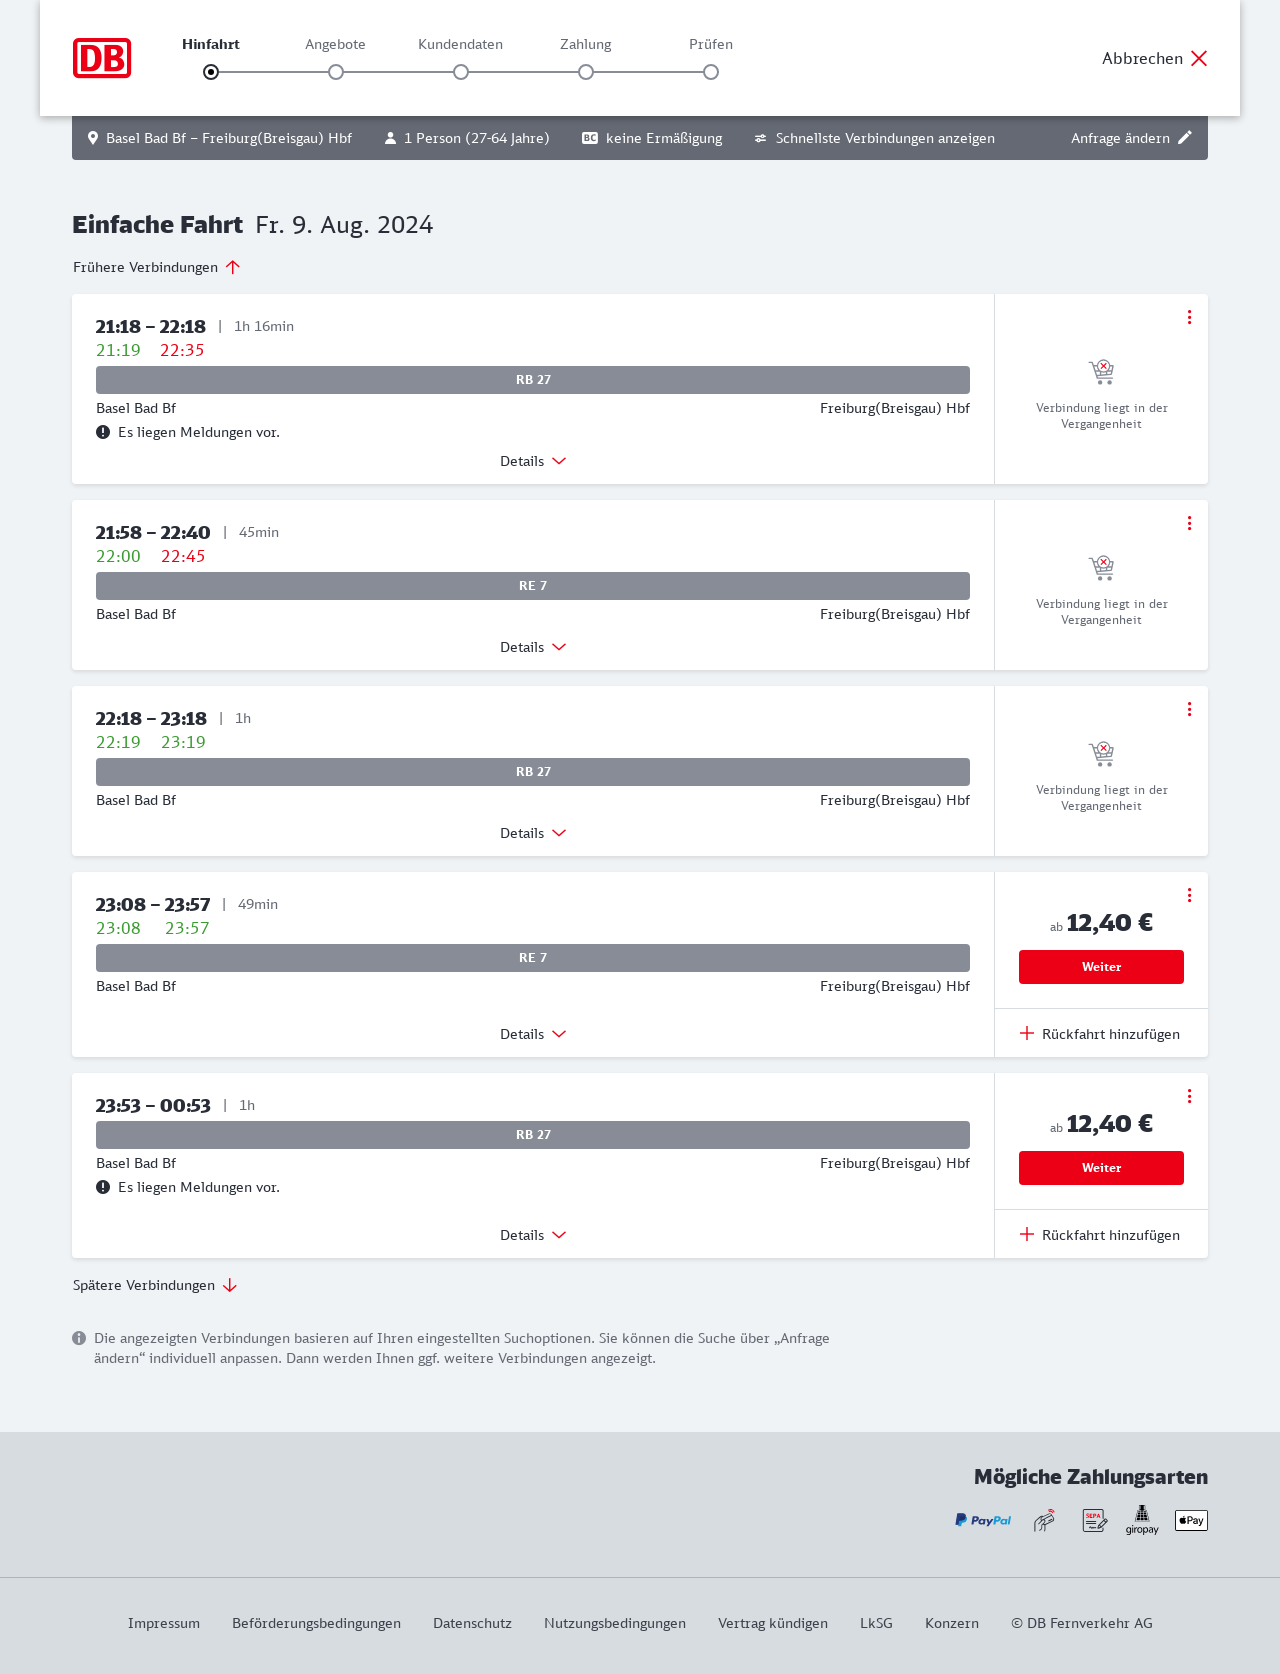Viewport: 1280px width, 1674px height.
Task: Load Spätere Verbindungen
Action: 155,1285
